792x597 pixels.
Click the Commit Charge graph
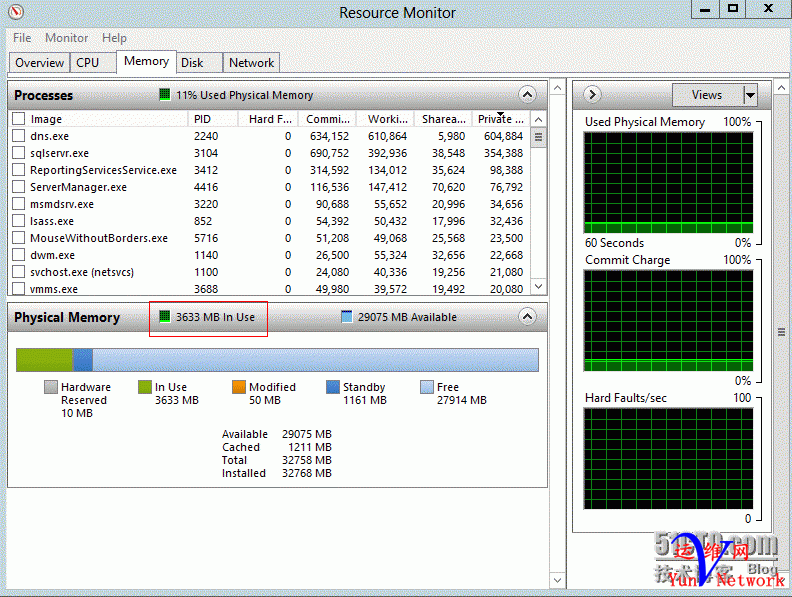[668, 321]
